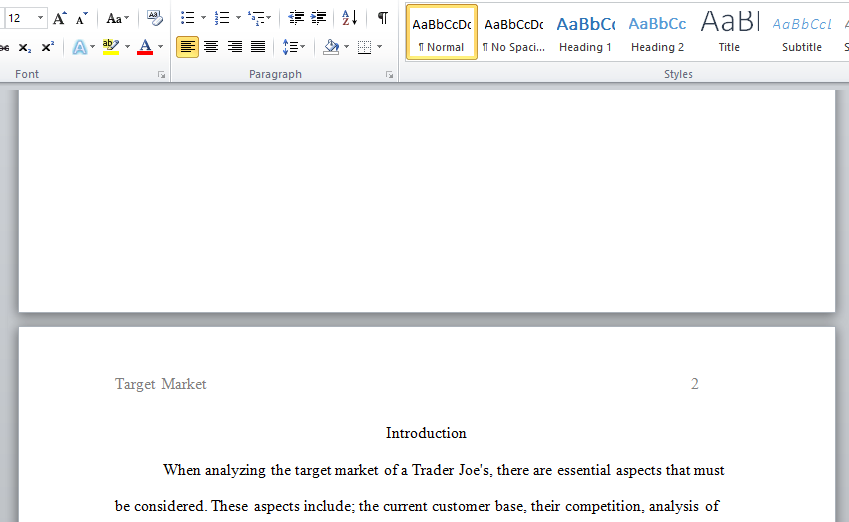Screen dimensions: 849x522
Task: Expand the Numbering dropdown arrow
Action: coord(238,18)
